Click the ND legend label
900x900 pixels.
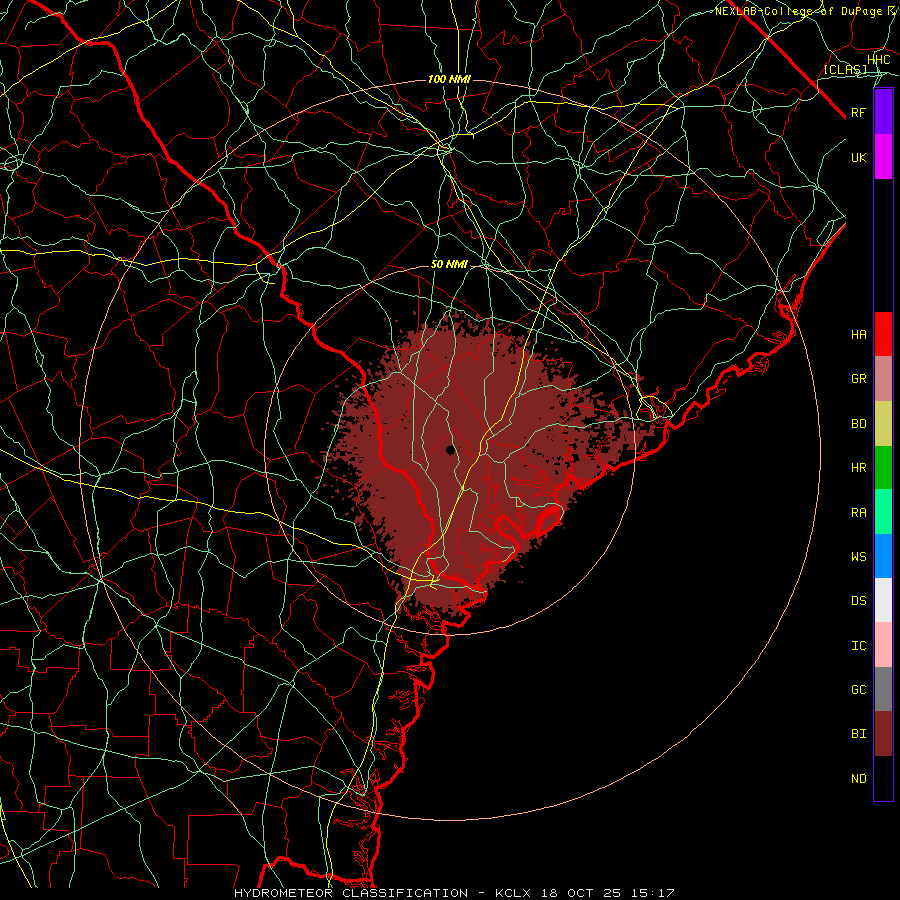[858, 779]
